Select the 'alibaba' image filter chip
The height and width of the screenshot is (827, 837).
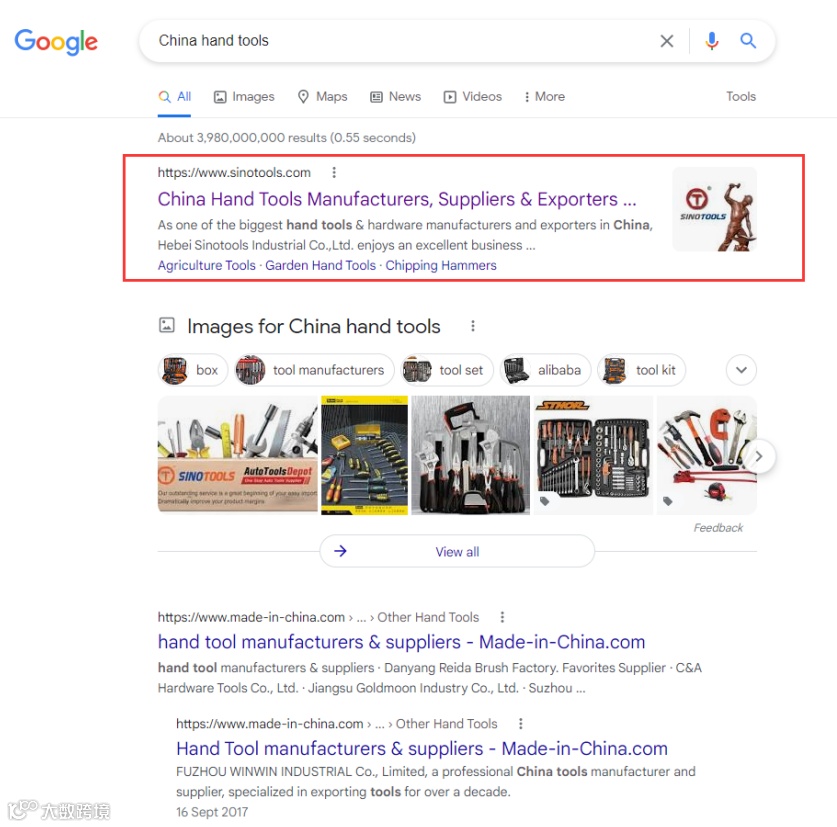point(545,369)
